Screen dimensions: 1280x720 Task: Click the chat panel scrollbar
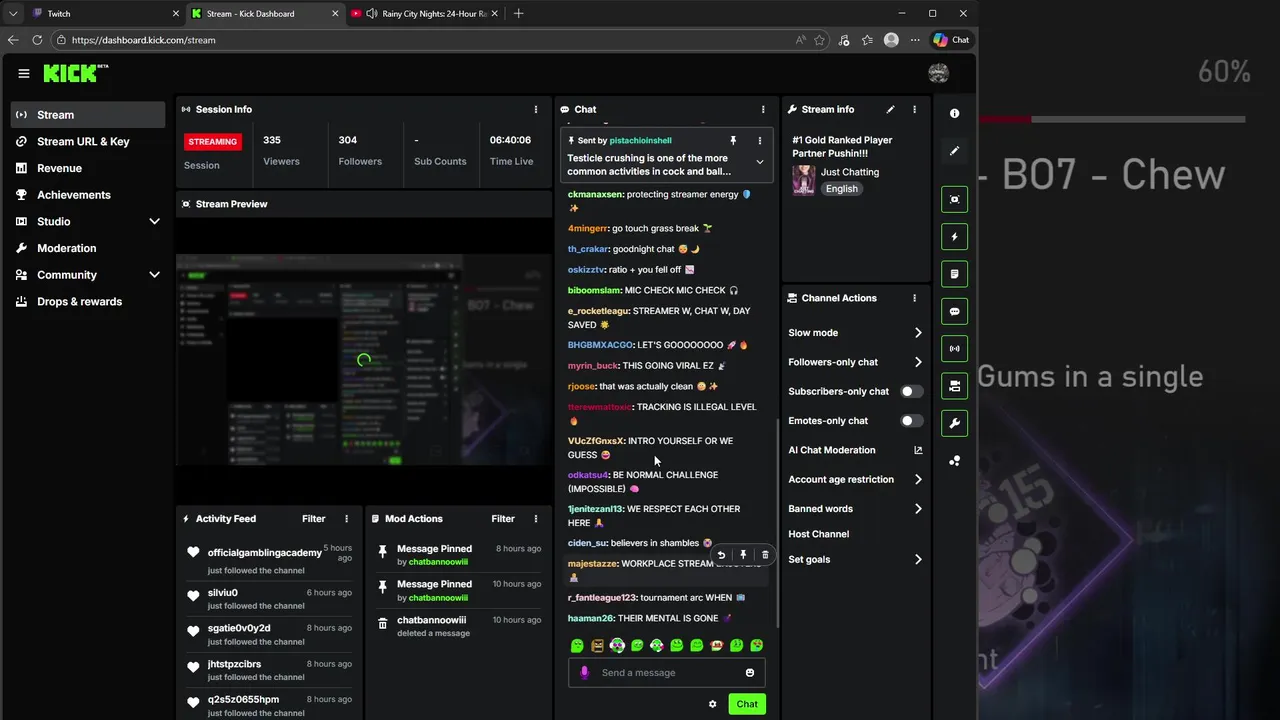[778, 525]
